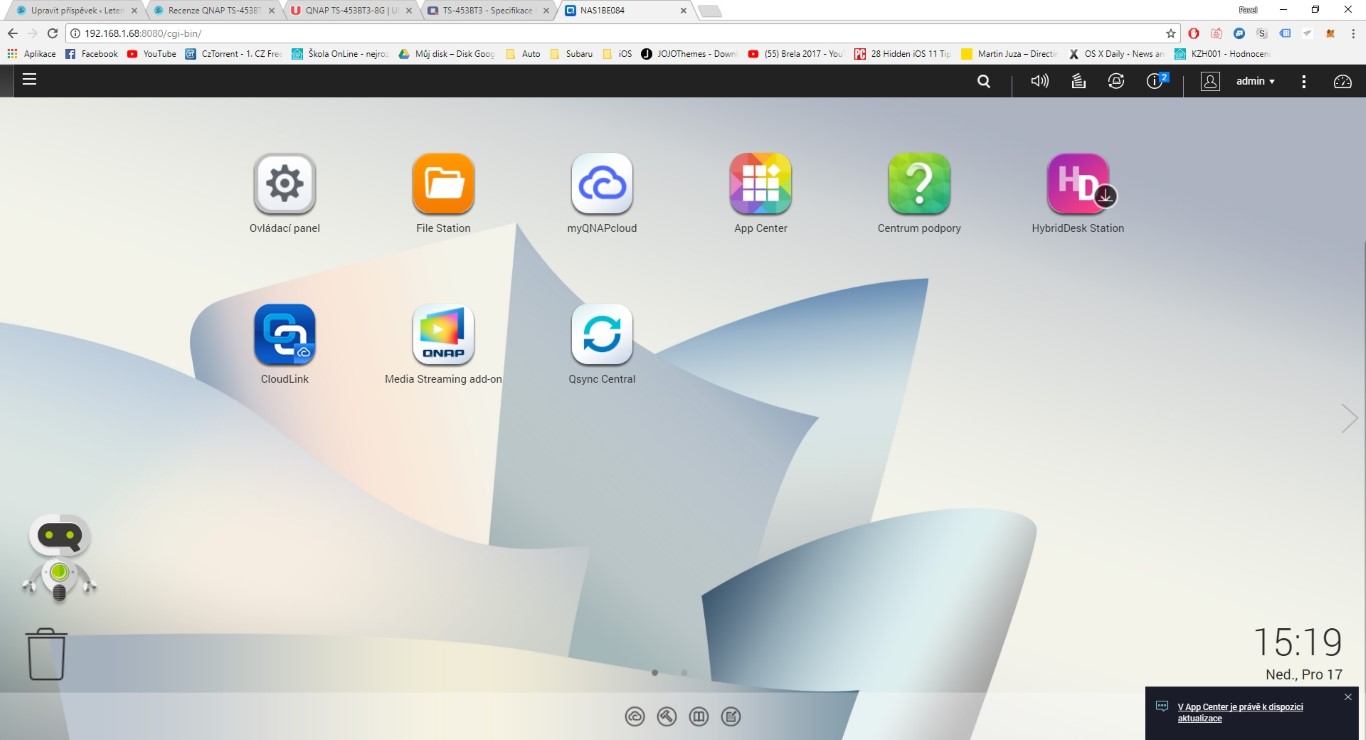
Task: Open the Ovládací panel app
Action: click(x=285, y=184)
